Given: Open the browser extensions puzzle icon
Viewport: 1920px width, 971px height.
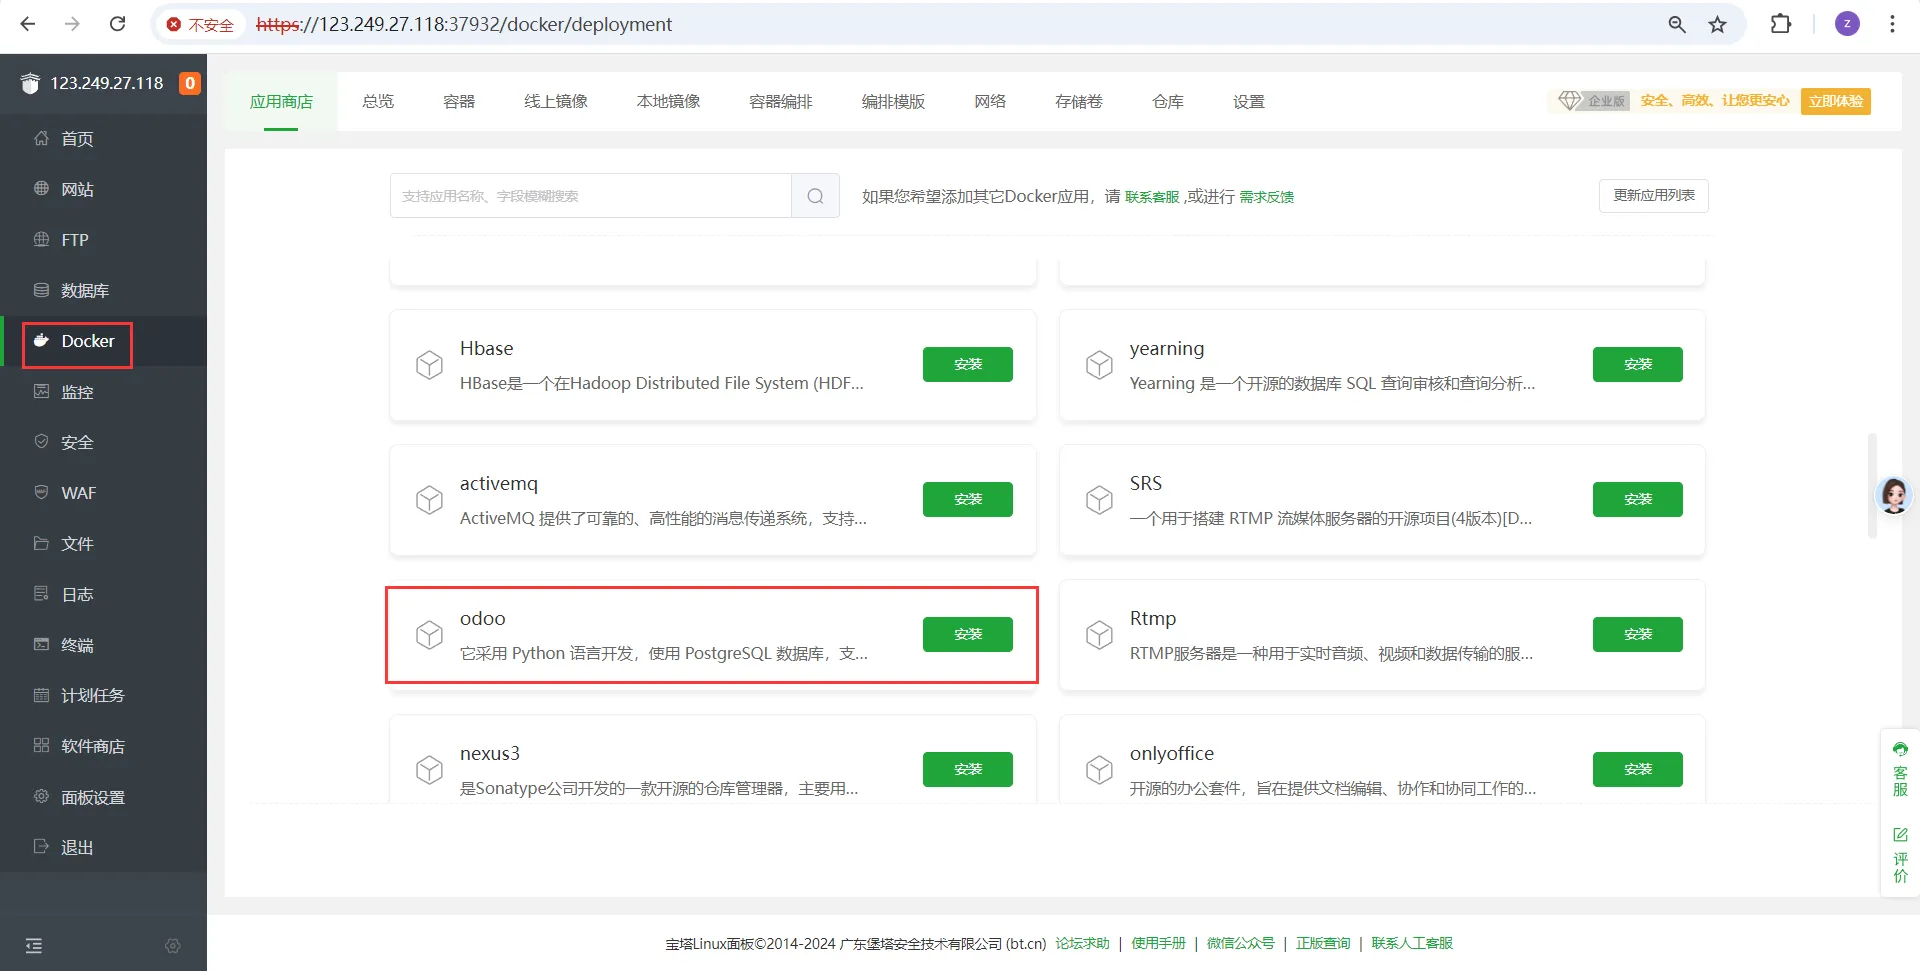Looking at the screenshot, I should (1781, 24).
